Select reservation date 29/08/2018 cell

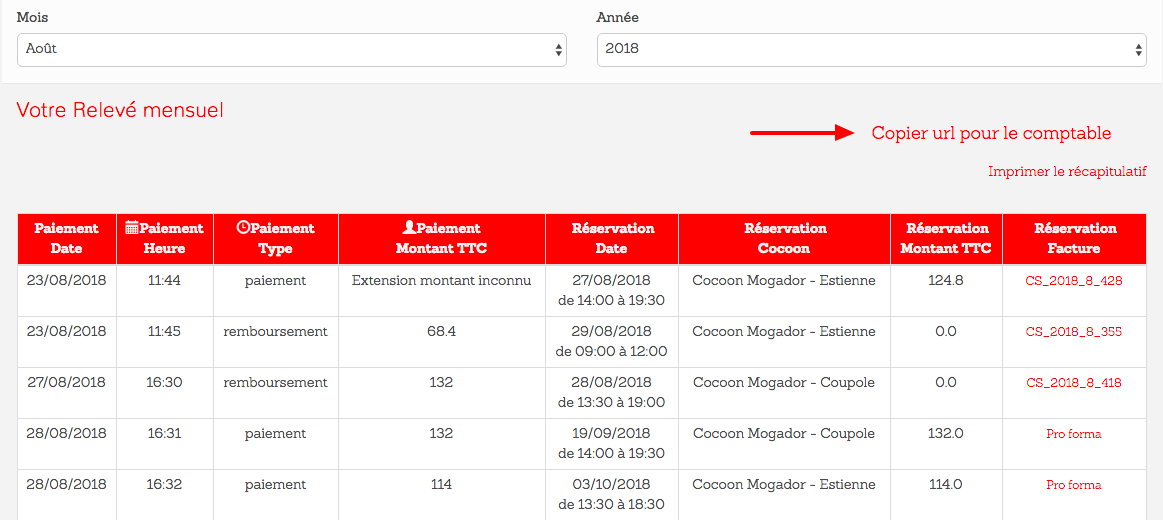pyautogui.click(x=612, y=341)
